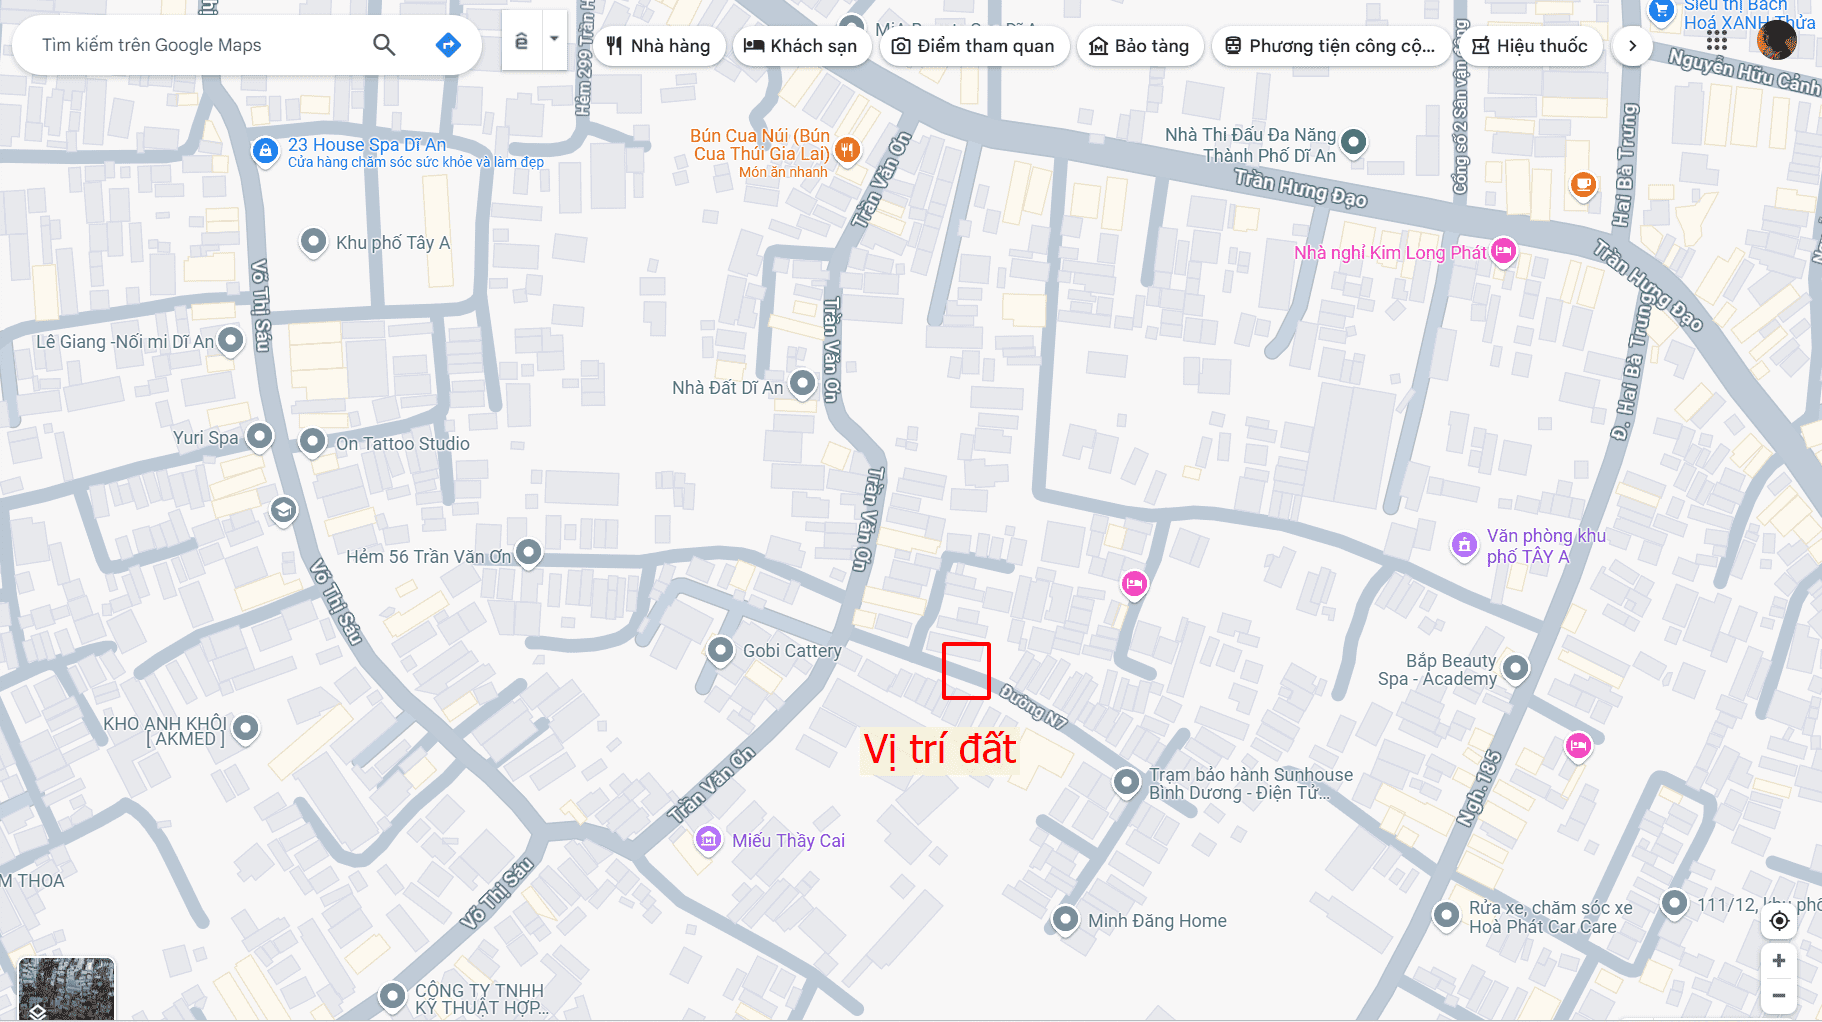The image size is (1822, 1022).
Task: Open the Google account avatar
Action: tap(1777, 41)
